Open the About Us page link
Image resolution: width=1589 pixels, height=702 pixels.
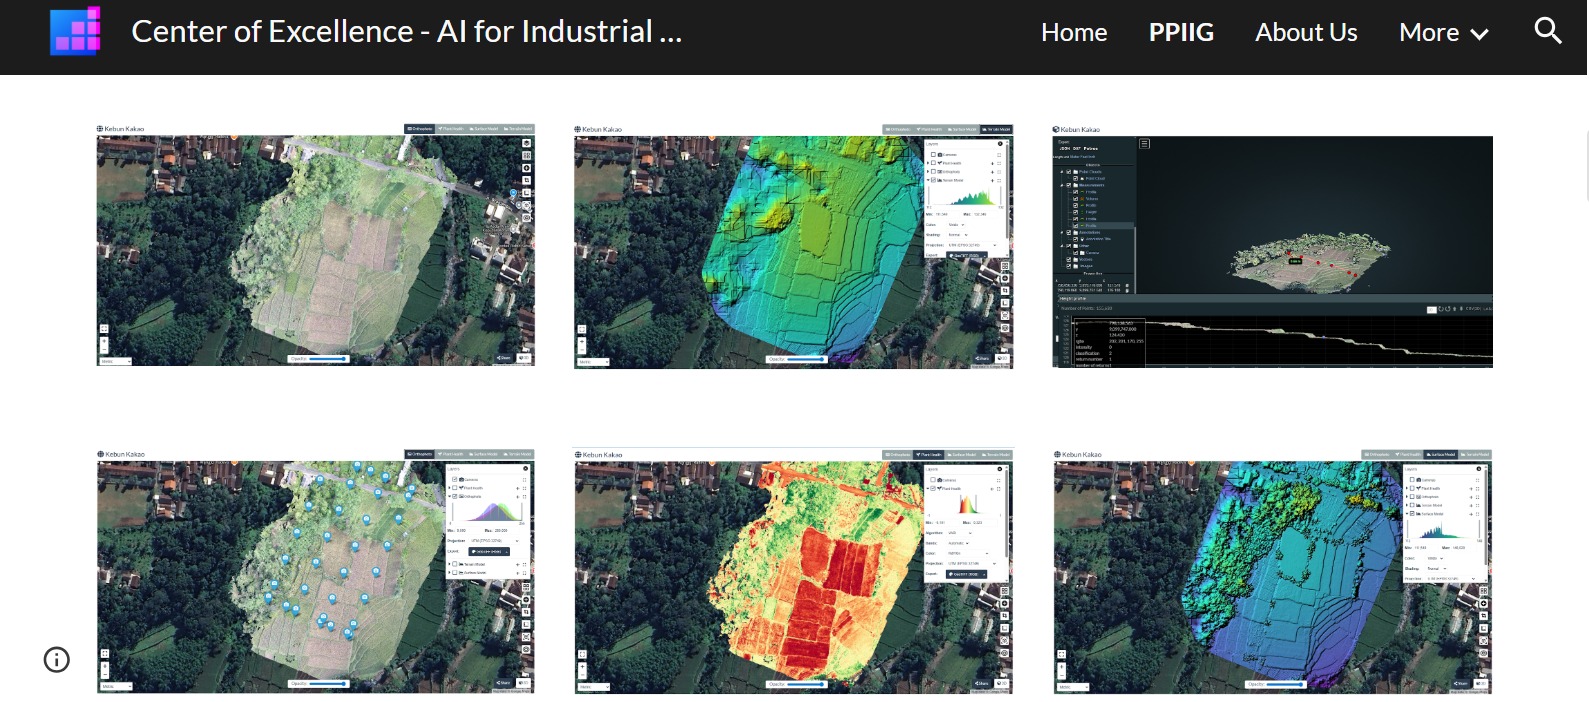click(1305, 33)
